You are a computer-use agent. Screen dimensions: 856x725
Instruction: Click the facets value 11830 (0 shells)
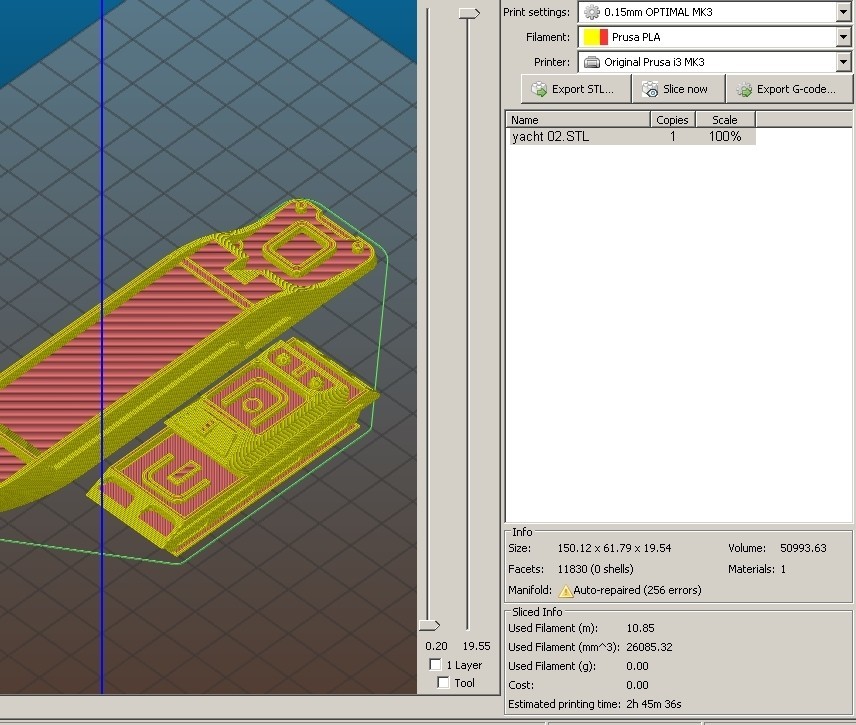595,569
